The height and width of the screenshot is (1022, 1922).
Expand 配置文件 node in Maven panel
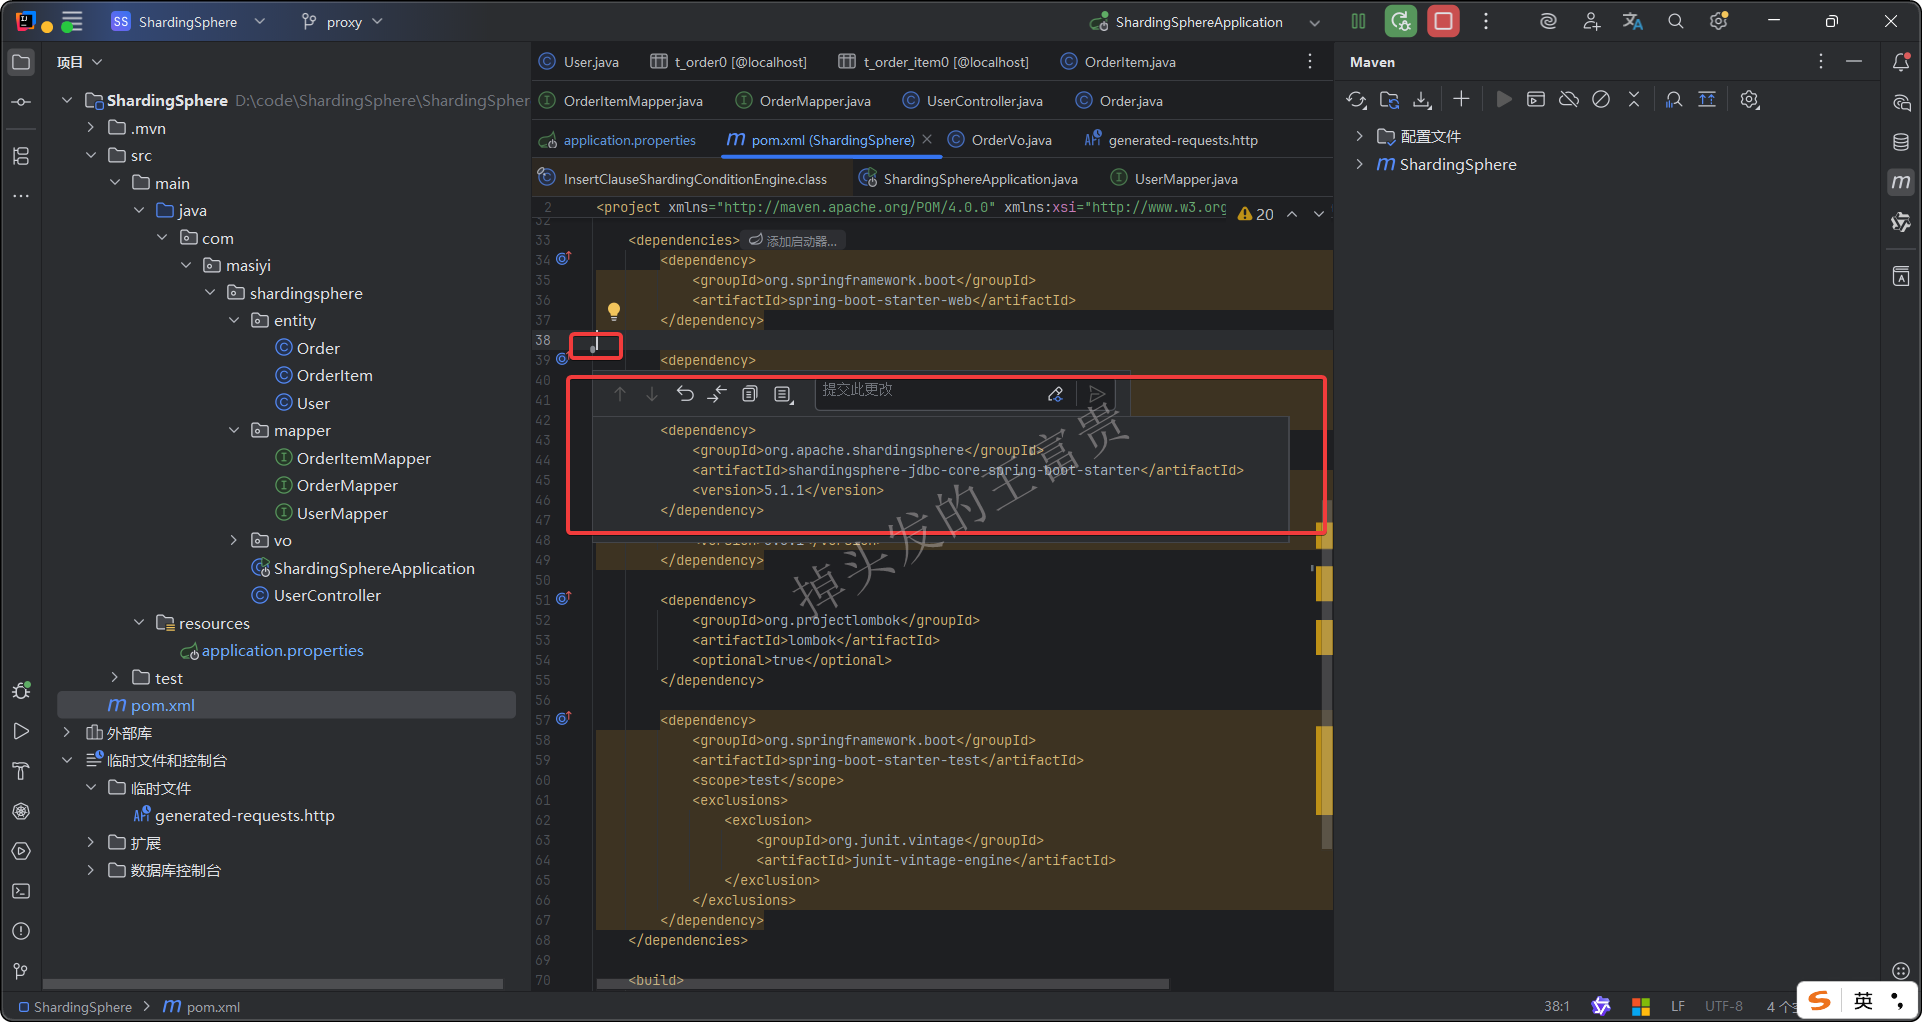pyautogui.click(x=1359, y=136)
